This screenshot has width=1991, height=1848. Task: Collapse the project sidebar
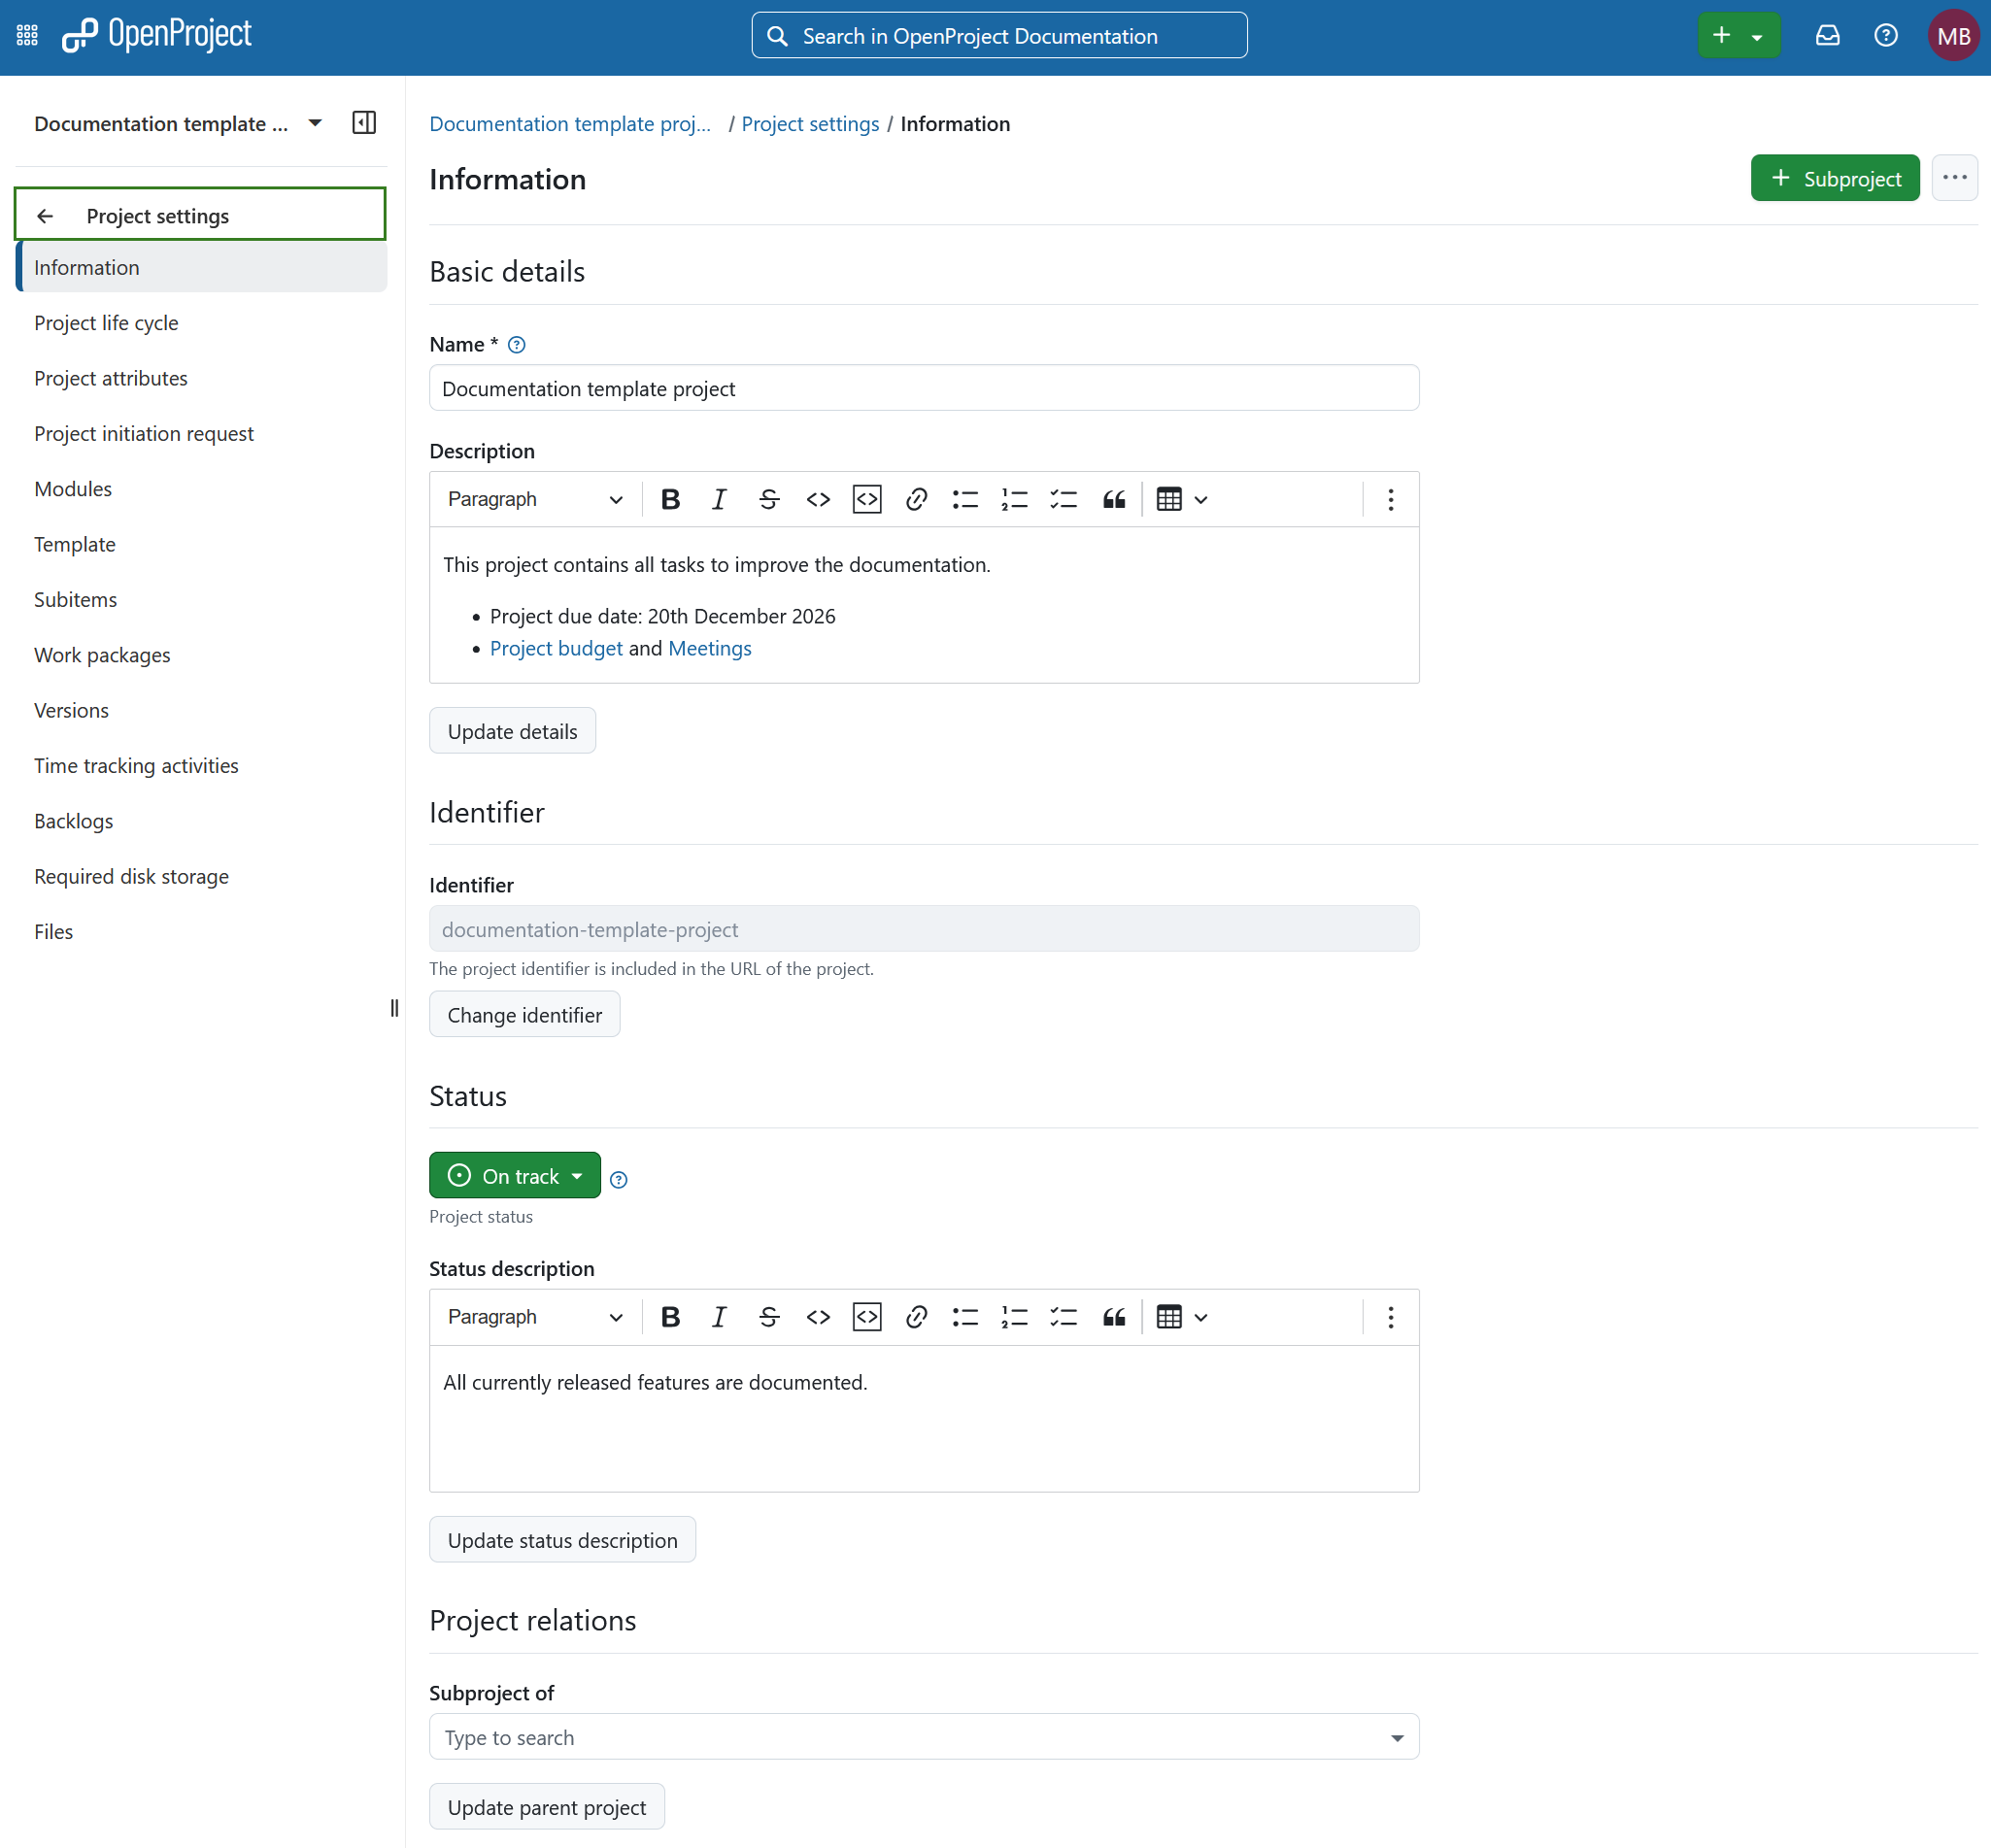(x=363, y=122)
